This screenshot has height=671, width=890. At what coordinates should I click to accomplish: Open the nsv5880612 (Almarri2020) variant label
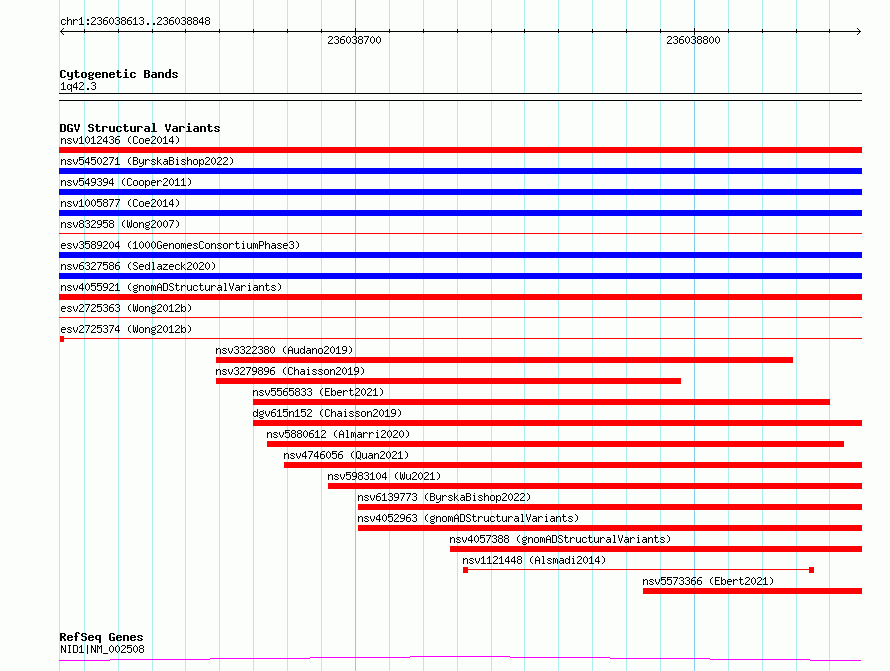(338, 434)
